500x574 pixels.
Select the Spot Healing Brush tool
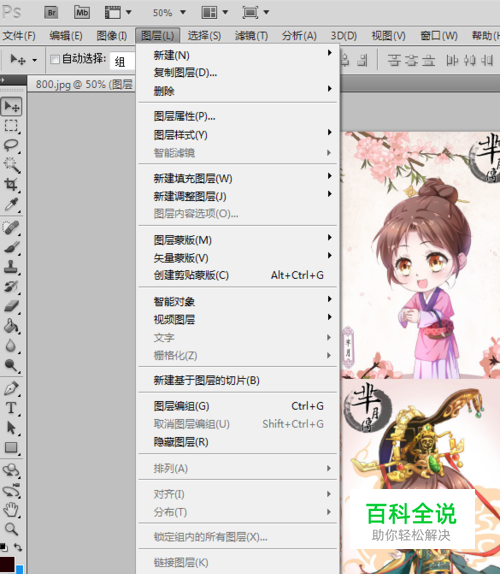[11, 228]
